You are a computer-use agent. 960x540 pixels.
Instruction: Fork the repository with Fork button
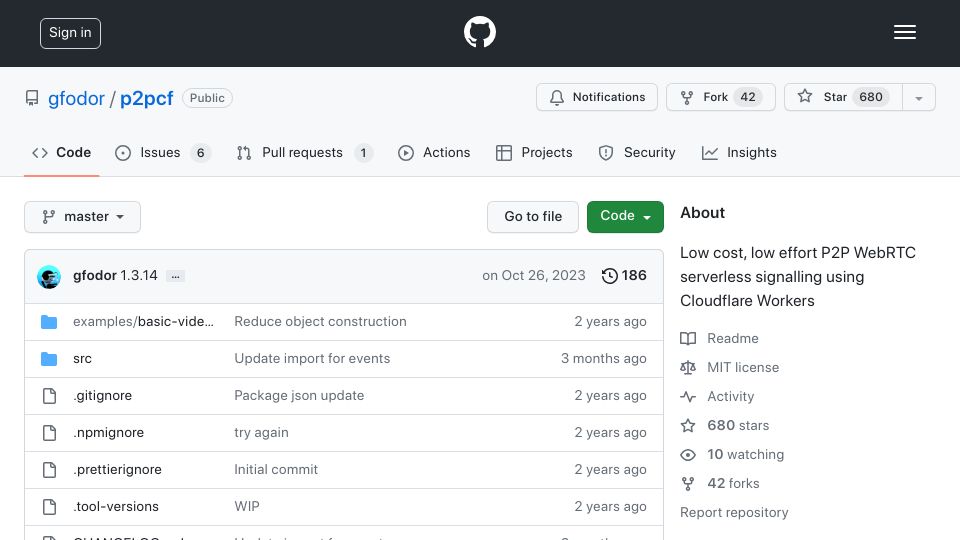tap(721, 97)
